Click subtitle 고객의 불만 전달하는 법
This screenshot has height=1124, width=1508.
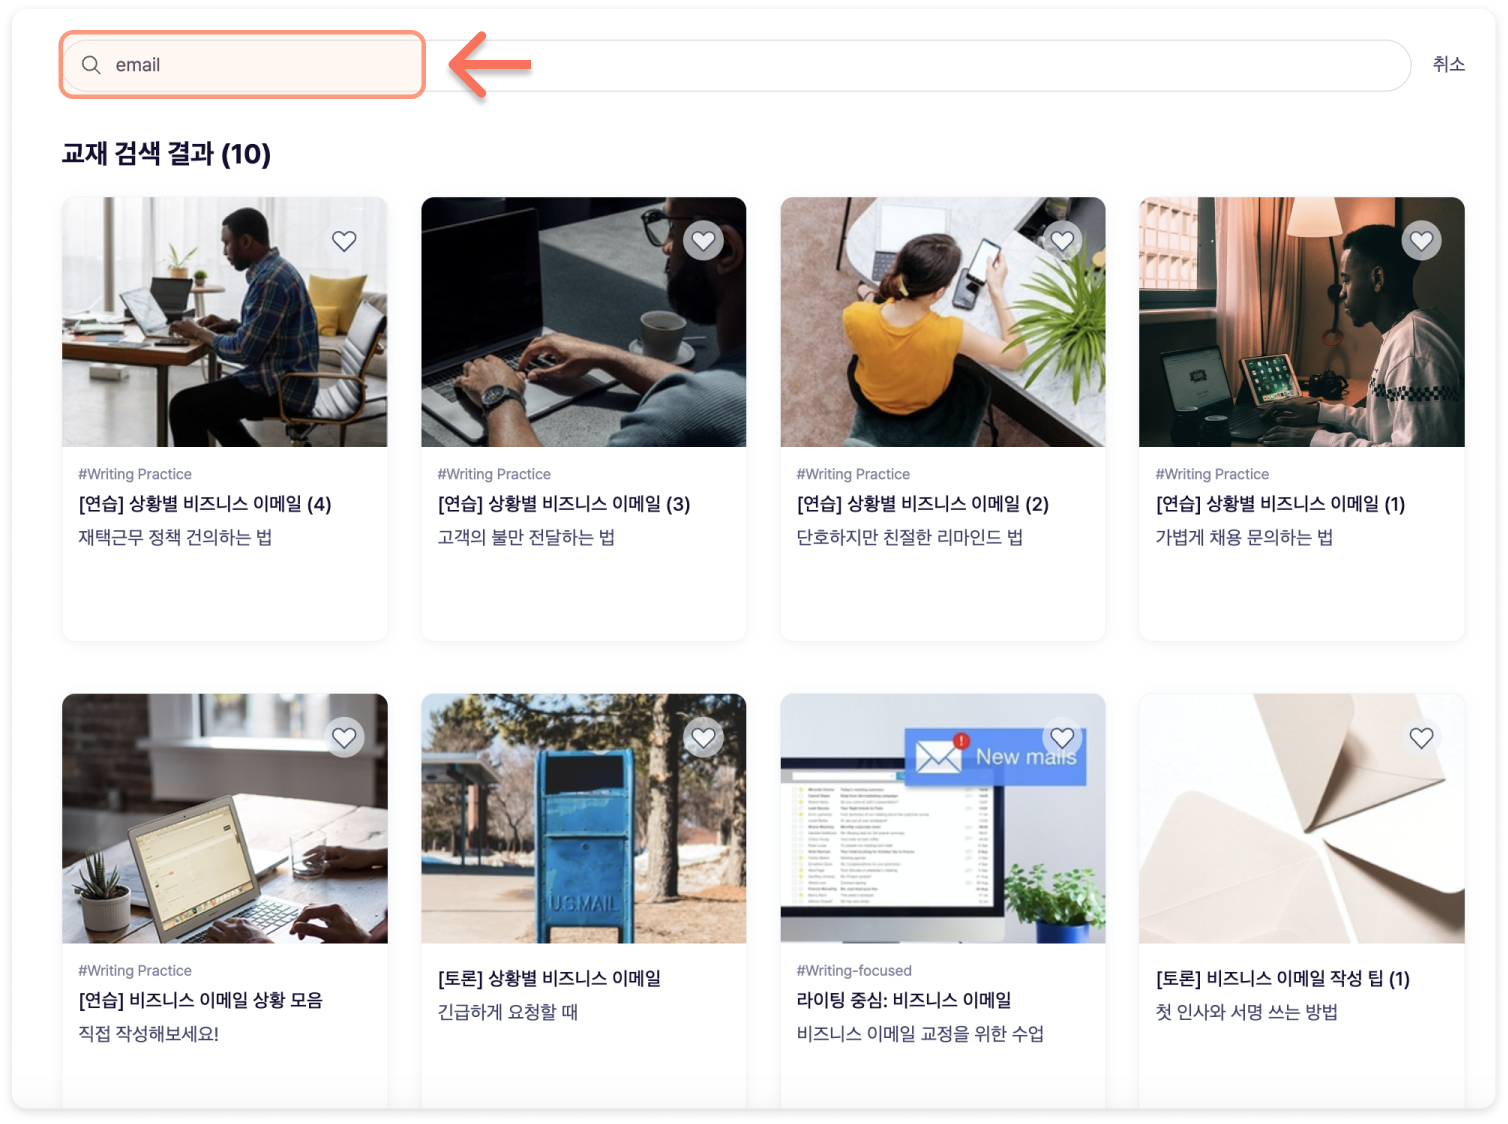pyautogui.click(x=526, y=538)
